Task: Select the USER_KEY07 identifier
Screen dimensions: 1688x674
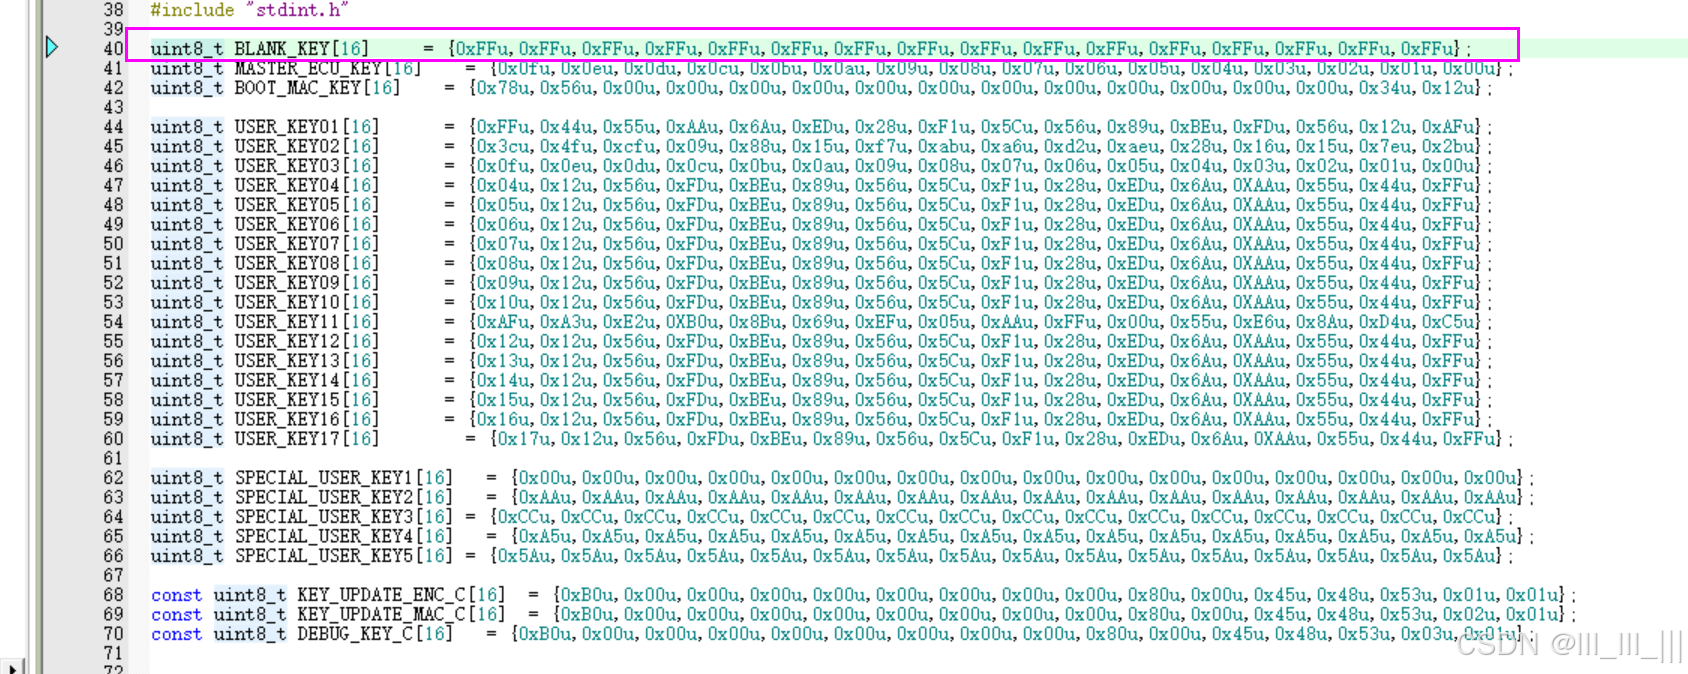Action: pos(287,244)
